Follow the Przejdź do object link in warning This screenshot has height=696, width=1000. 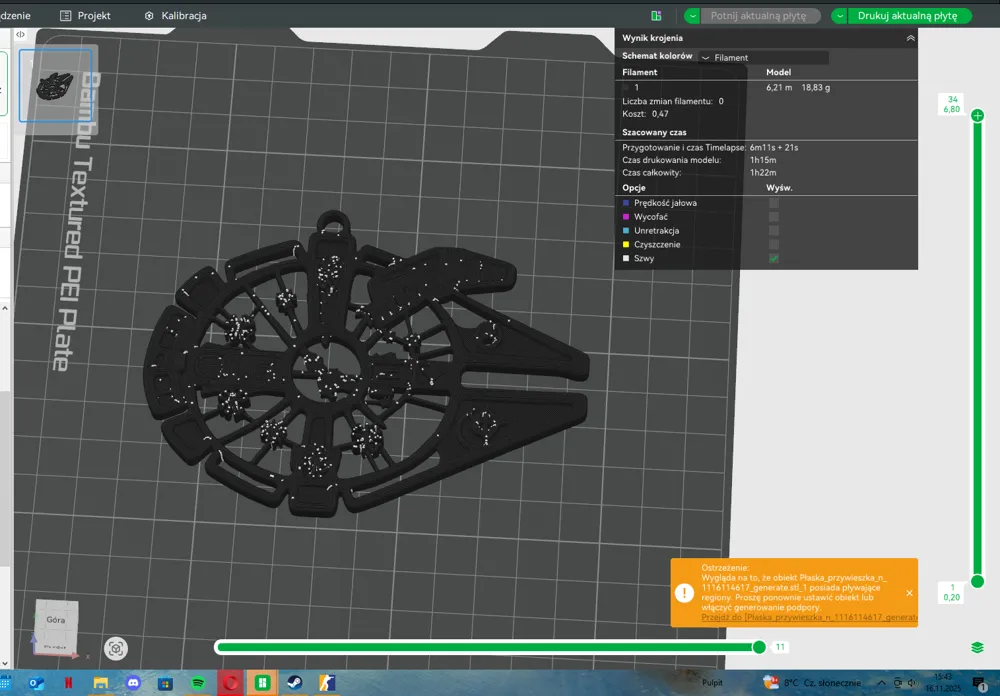click(809, 618)
